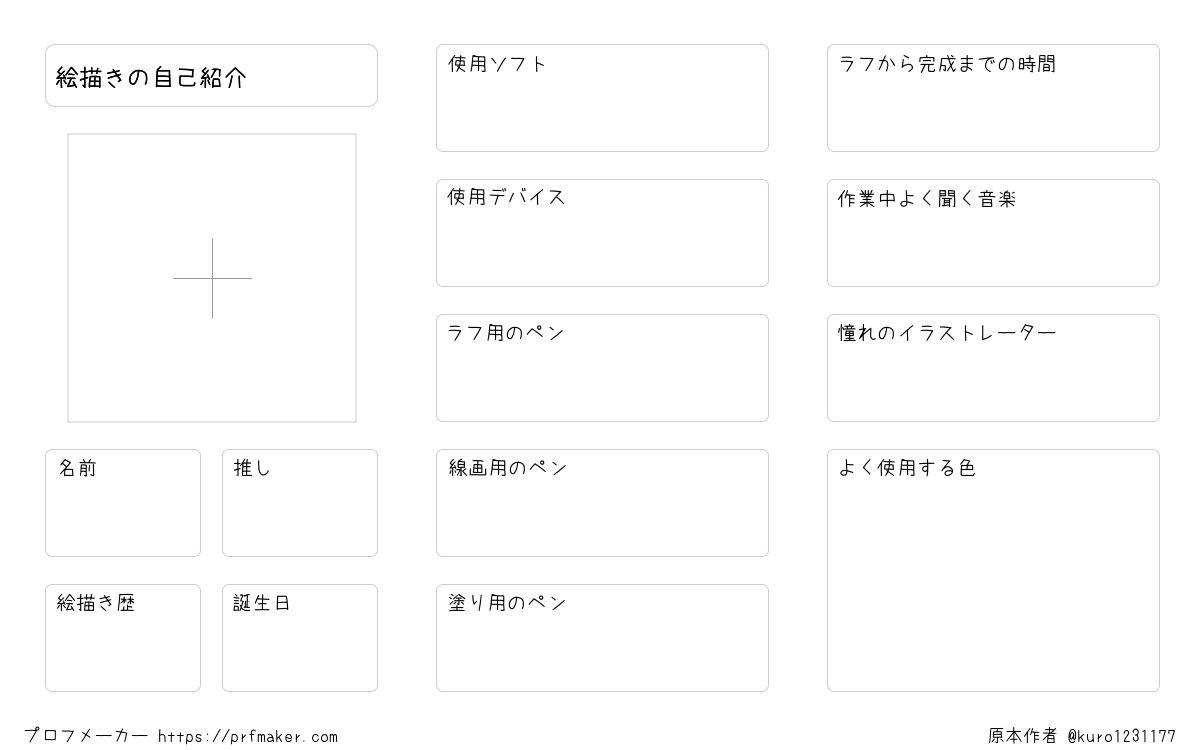Viewport: 1200px width, 750px height.
Task: Select the ラフから完成までの時間 box
Action: point(993,98)
